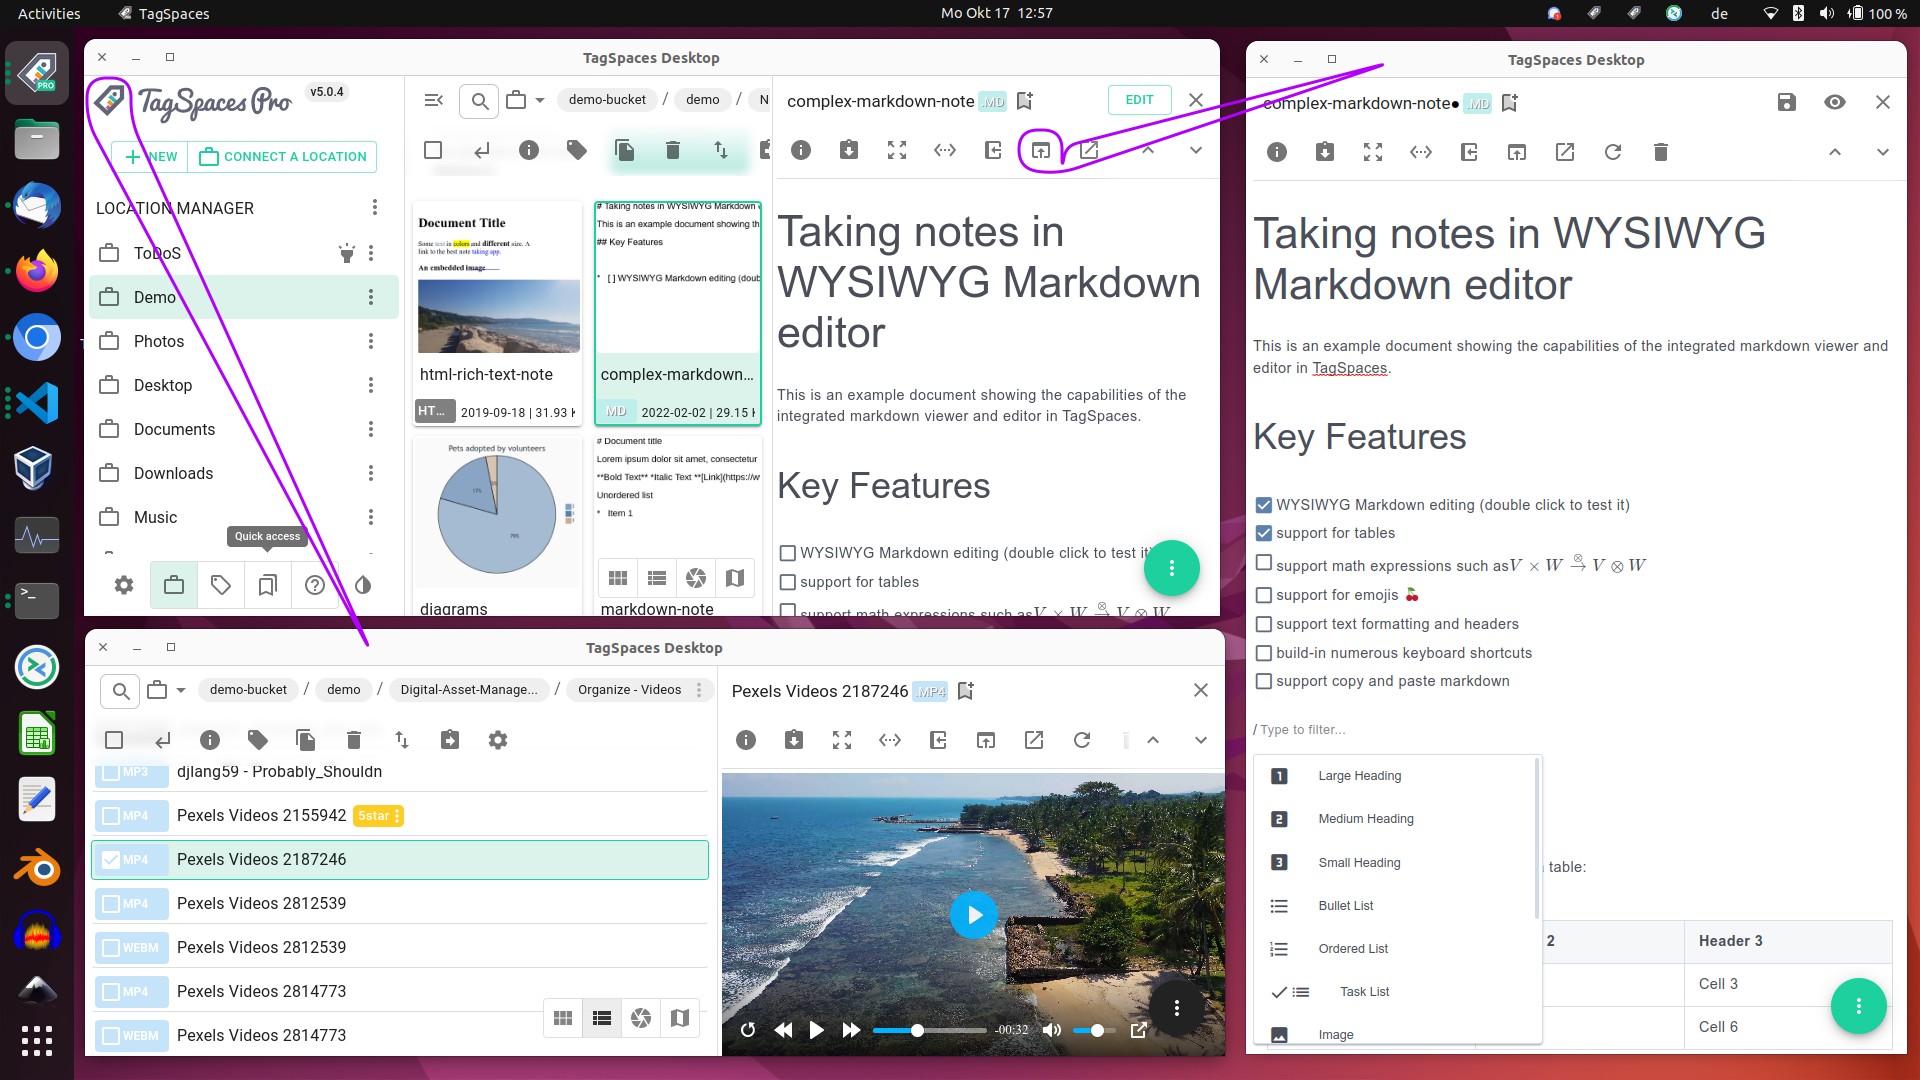Screen dimensions: 1920x1080
Task: Uncheck 'support for tables' in right editor
Action: tap(1264, 533)
